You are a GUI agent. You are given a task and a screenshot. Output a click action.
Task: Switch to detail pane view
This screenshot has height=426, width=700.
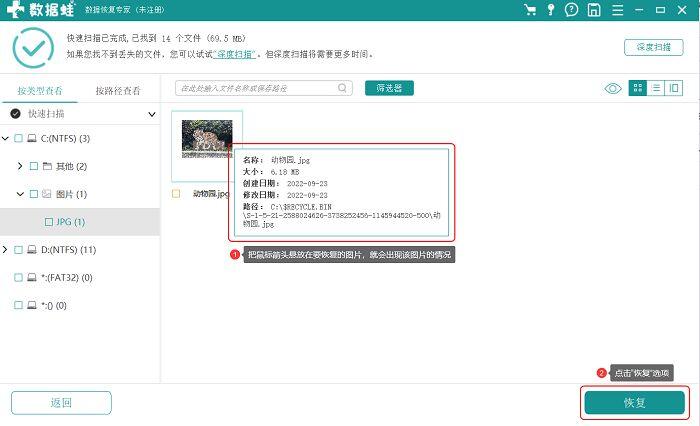click(x=674, y=88)
